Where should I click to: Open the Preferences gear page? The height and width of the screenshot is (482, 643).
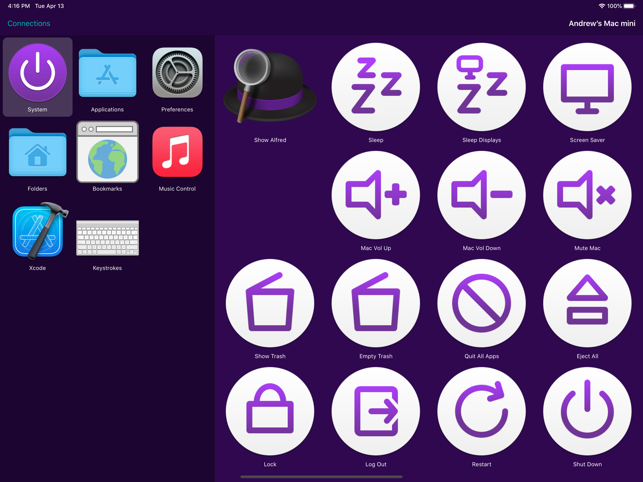pos(177,73)
